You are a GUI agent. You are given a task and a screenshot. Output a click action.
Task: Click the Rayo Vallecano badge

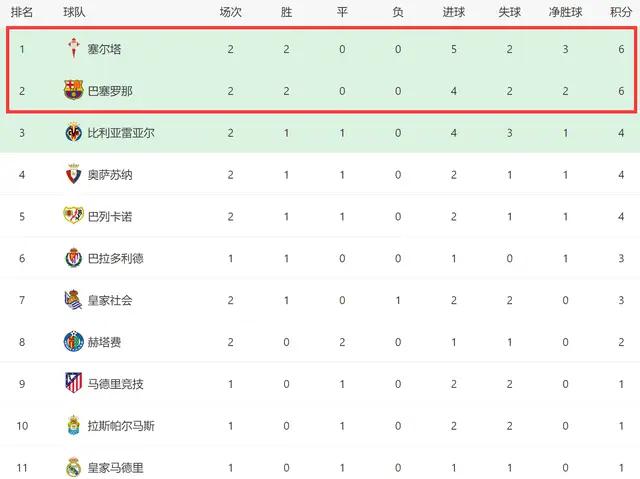(x=73, y=215)
